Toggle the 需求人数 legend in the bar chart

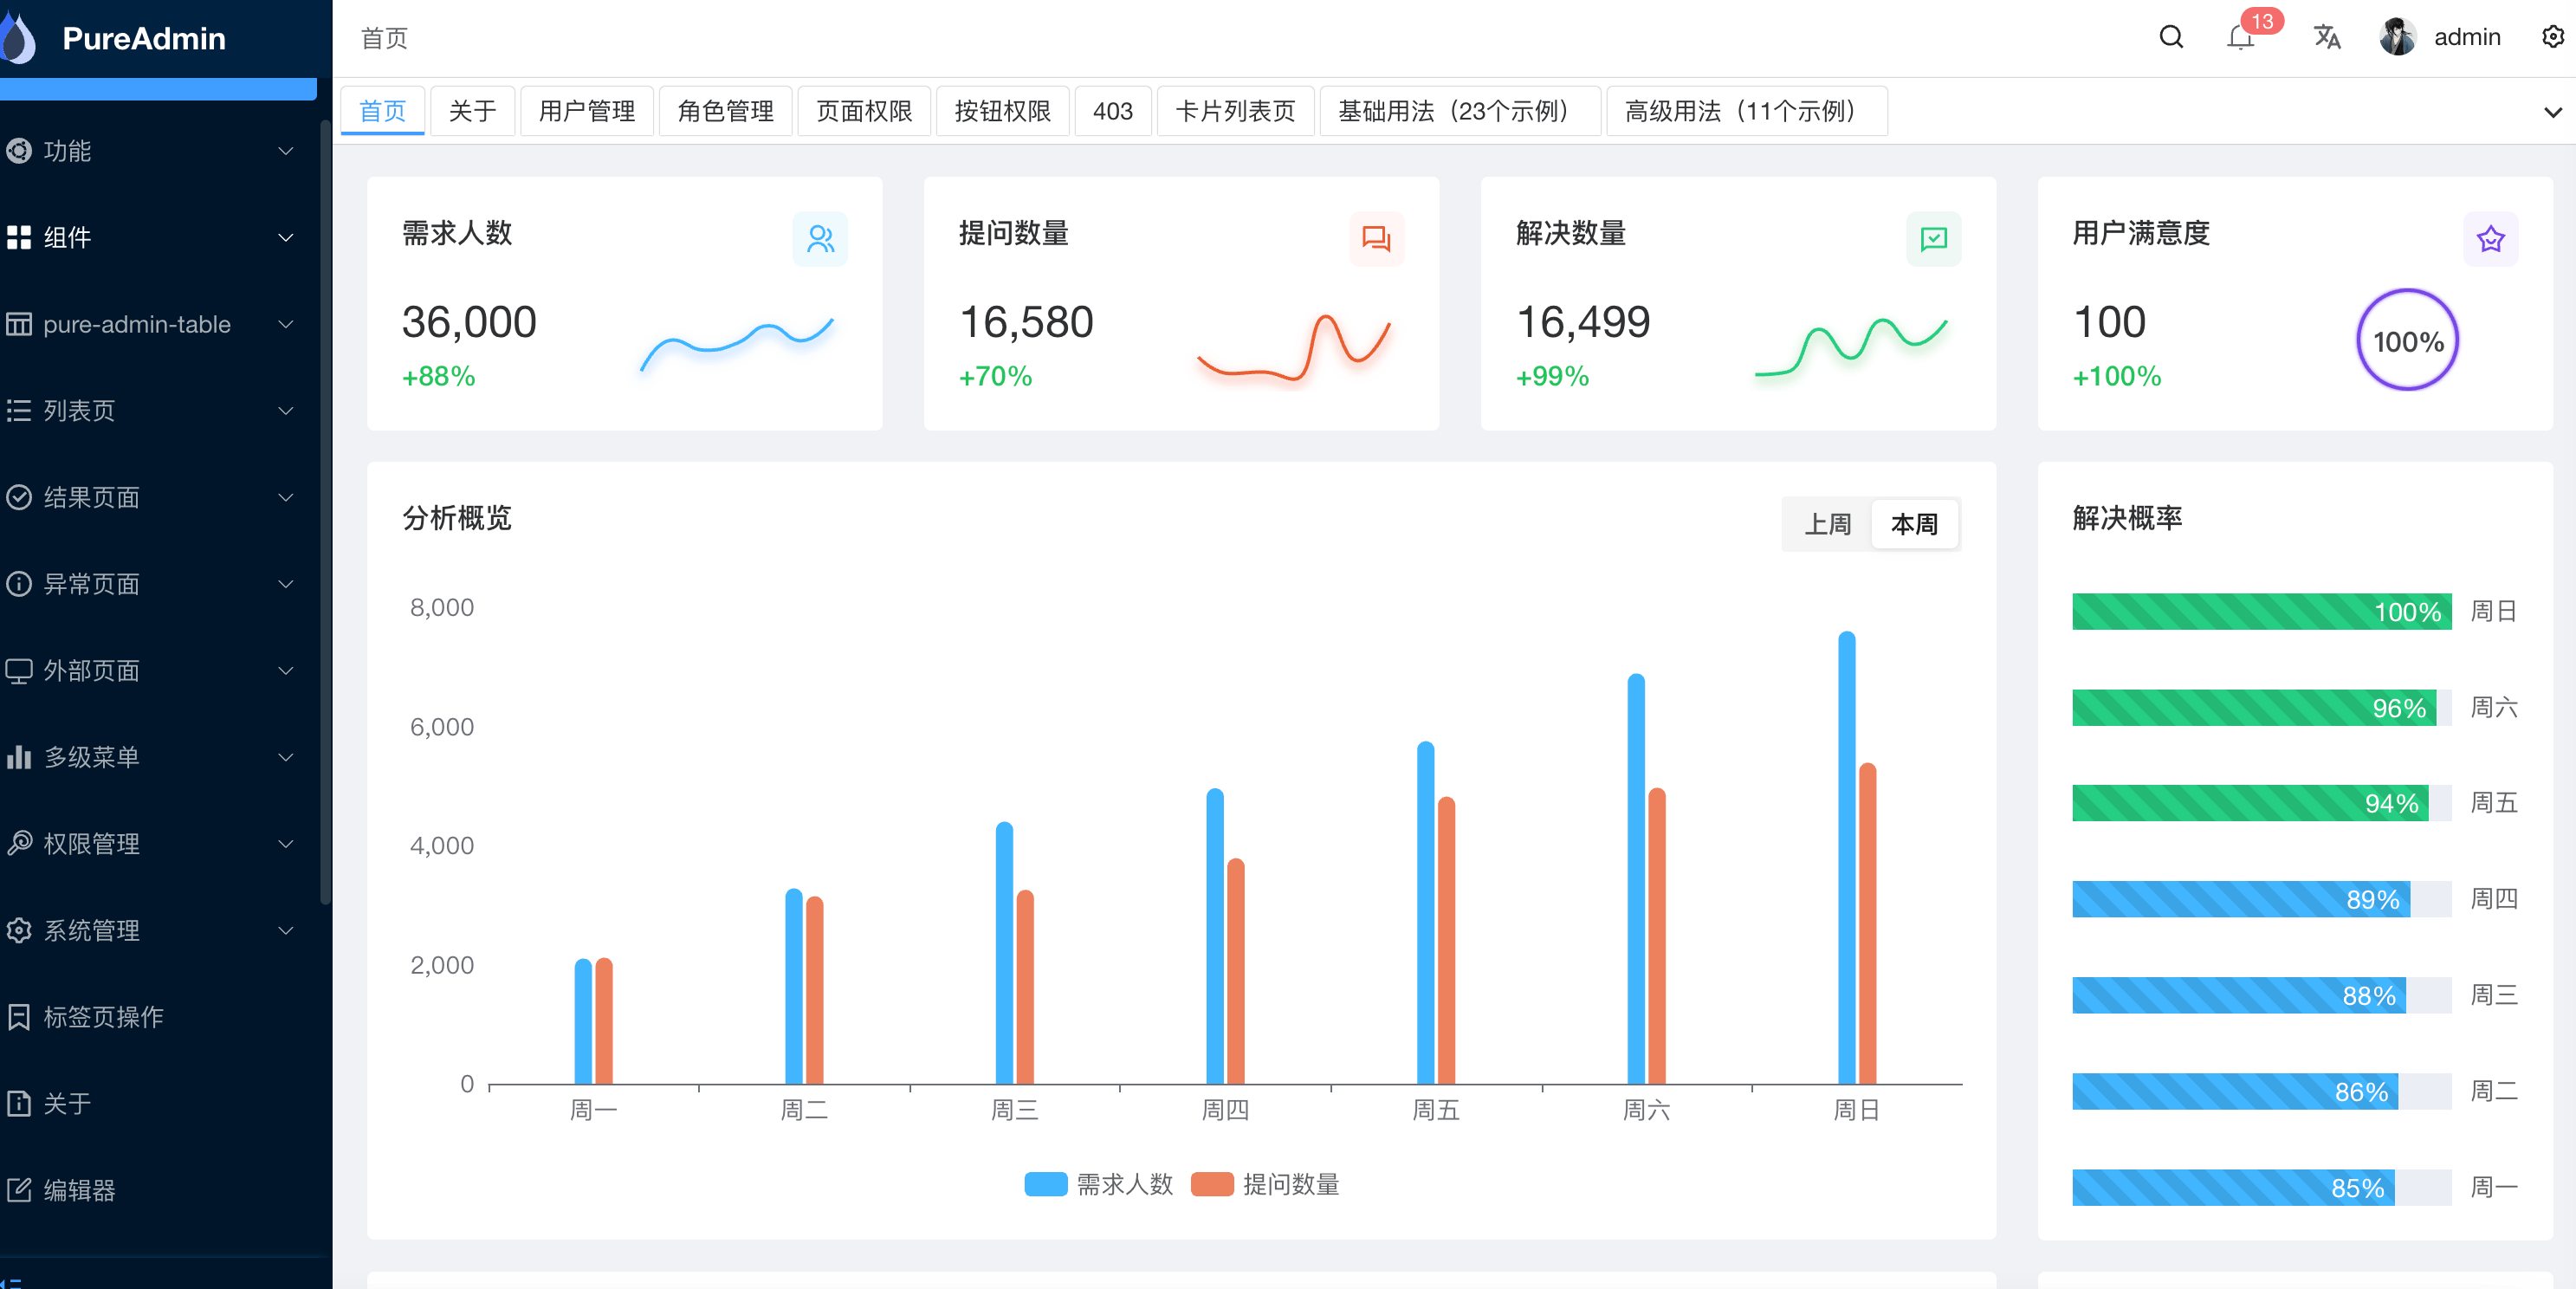pos(1098,1185)
